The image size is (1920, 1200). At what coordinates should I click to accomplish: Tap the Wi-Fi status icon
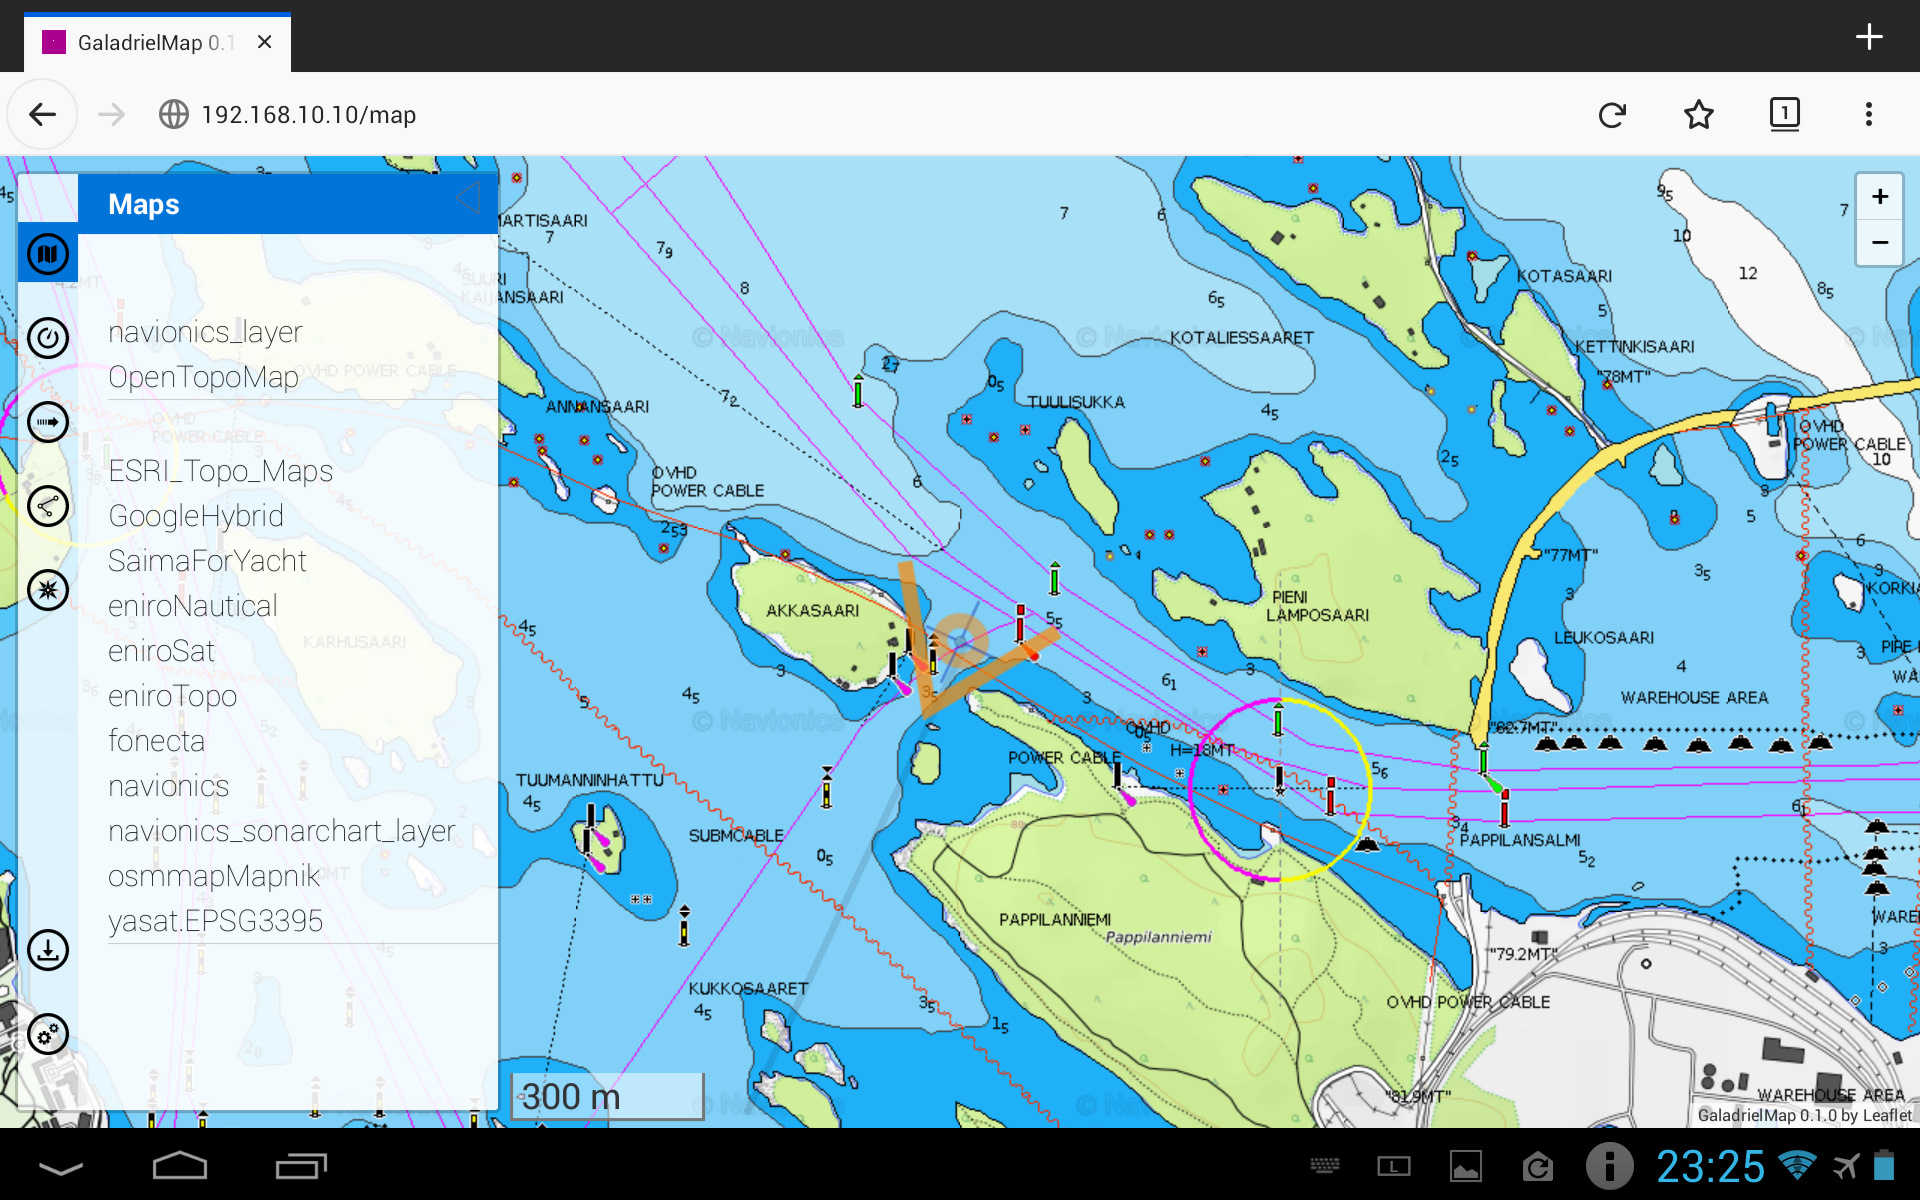pos(1798,1165)
